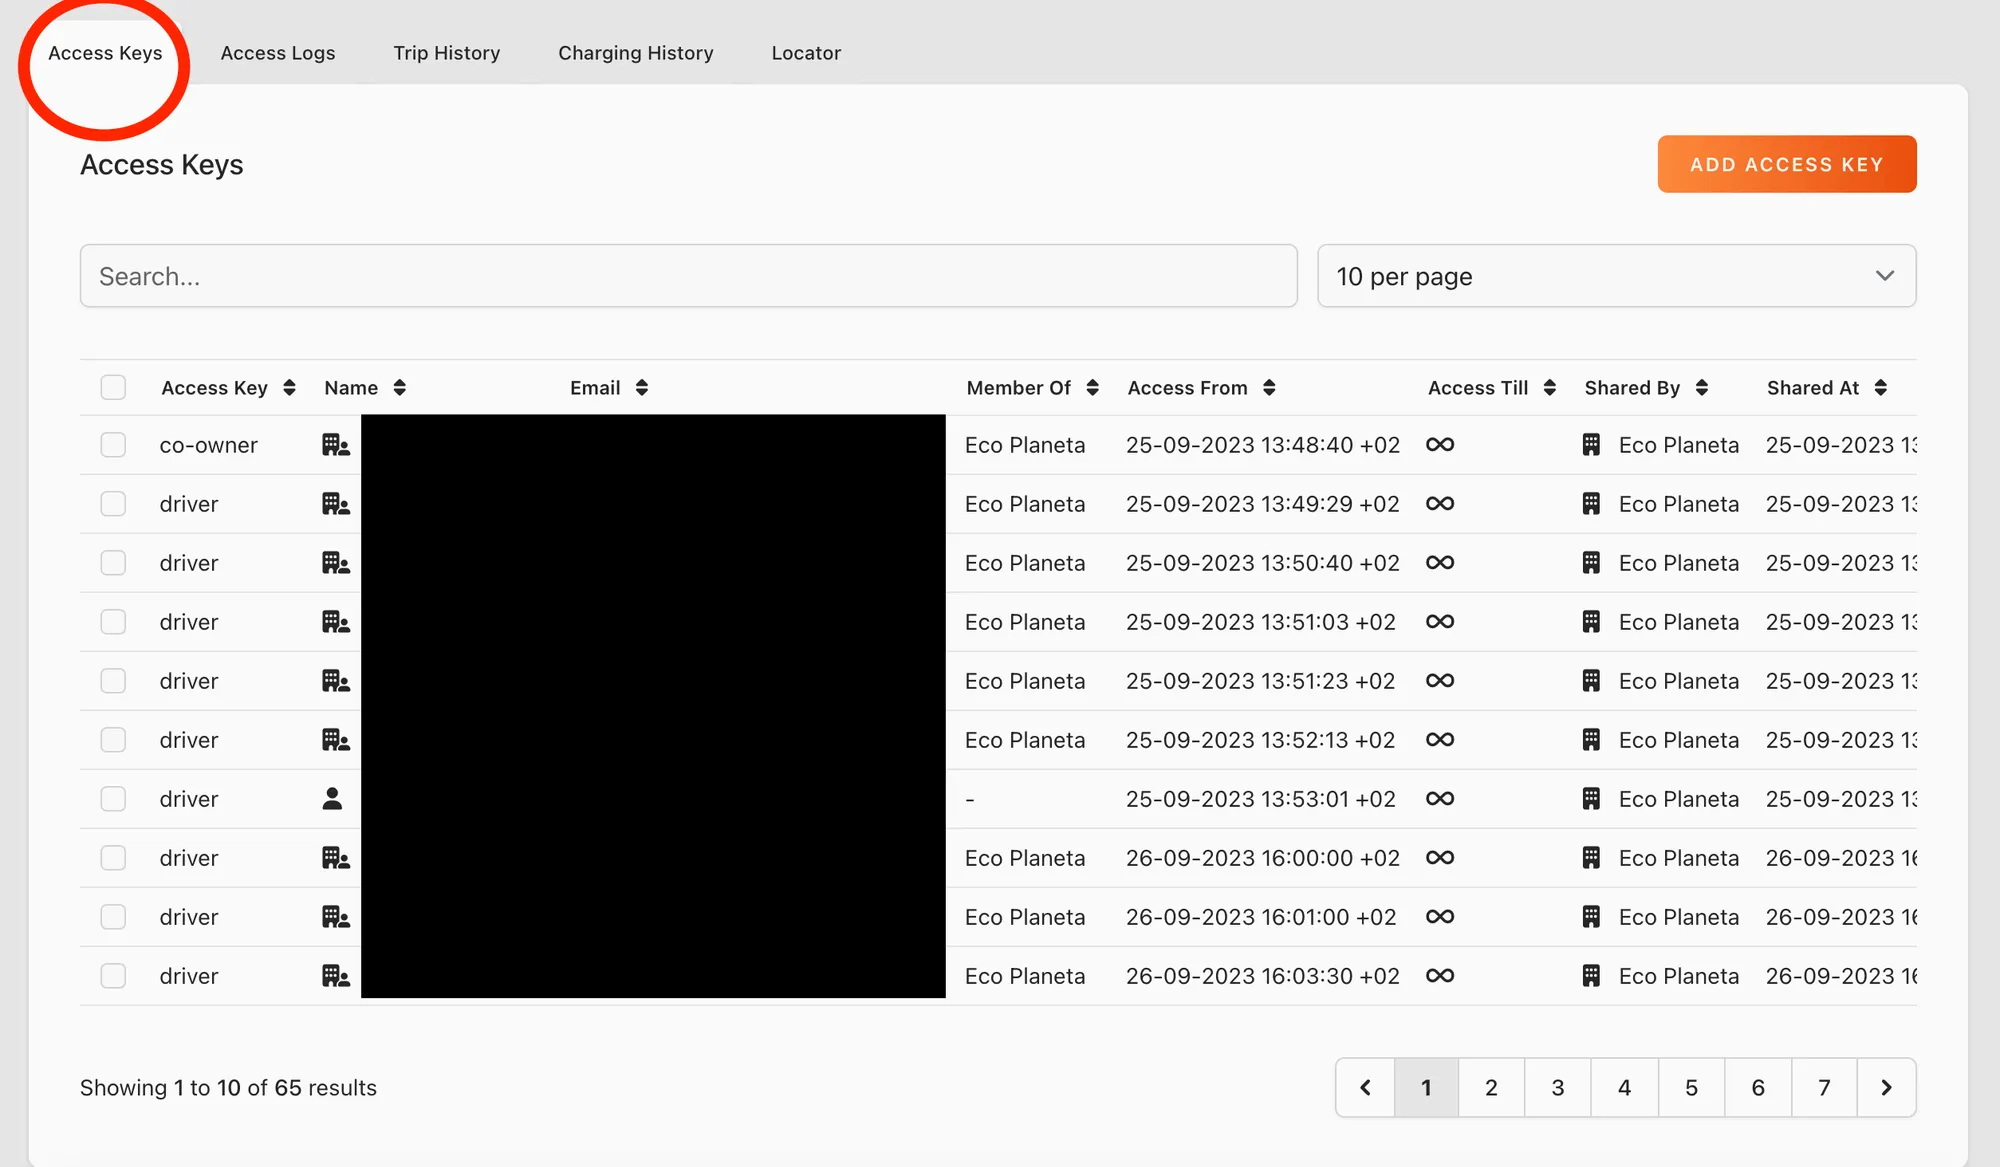Check the box for the 13:49:29 driver row

coord(113,503)
